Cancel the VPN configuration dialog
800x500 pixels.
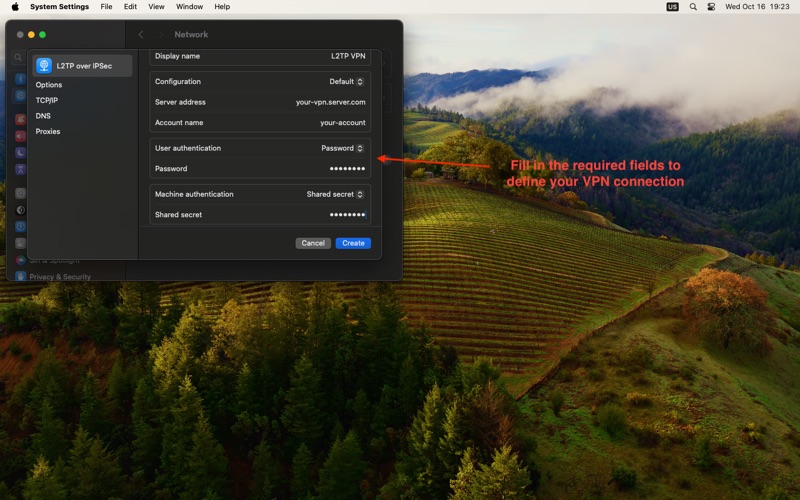[313, 243]
